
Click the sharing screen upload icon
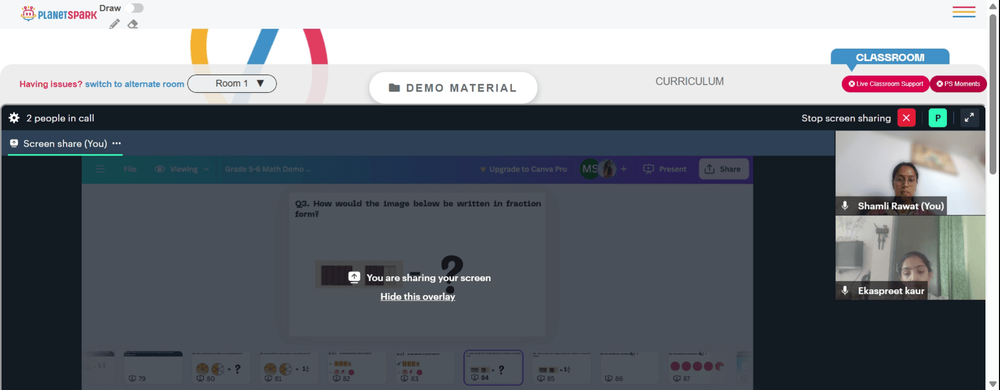355,278
